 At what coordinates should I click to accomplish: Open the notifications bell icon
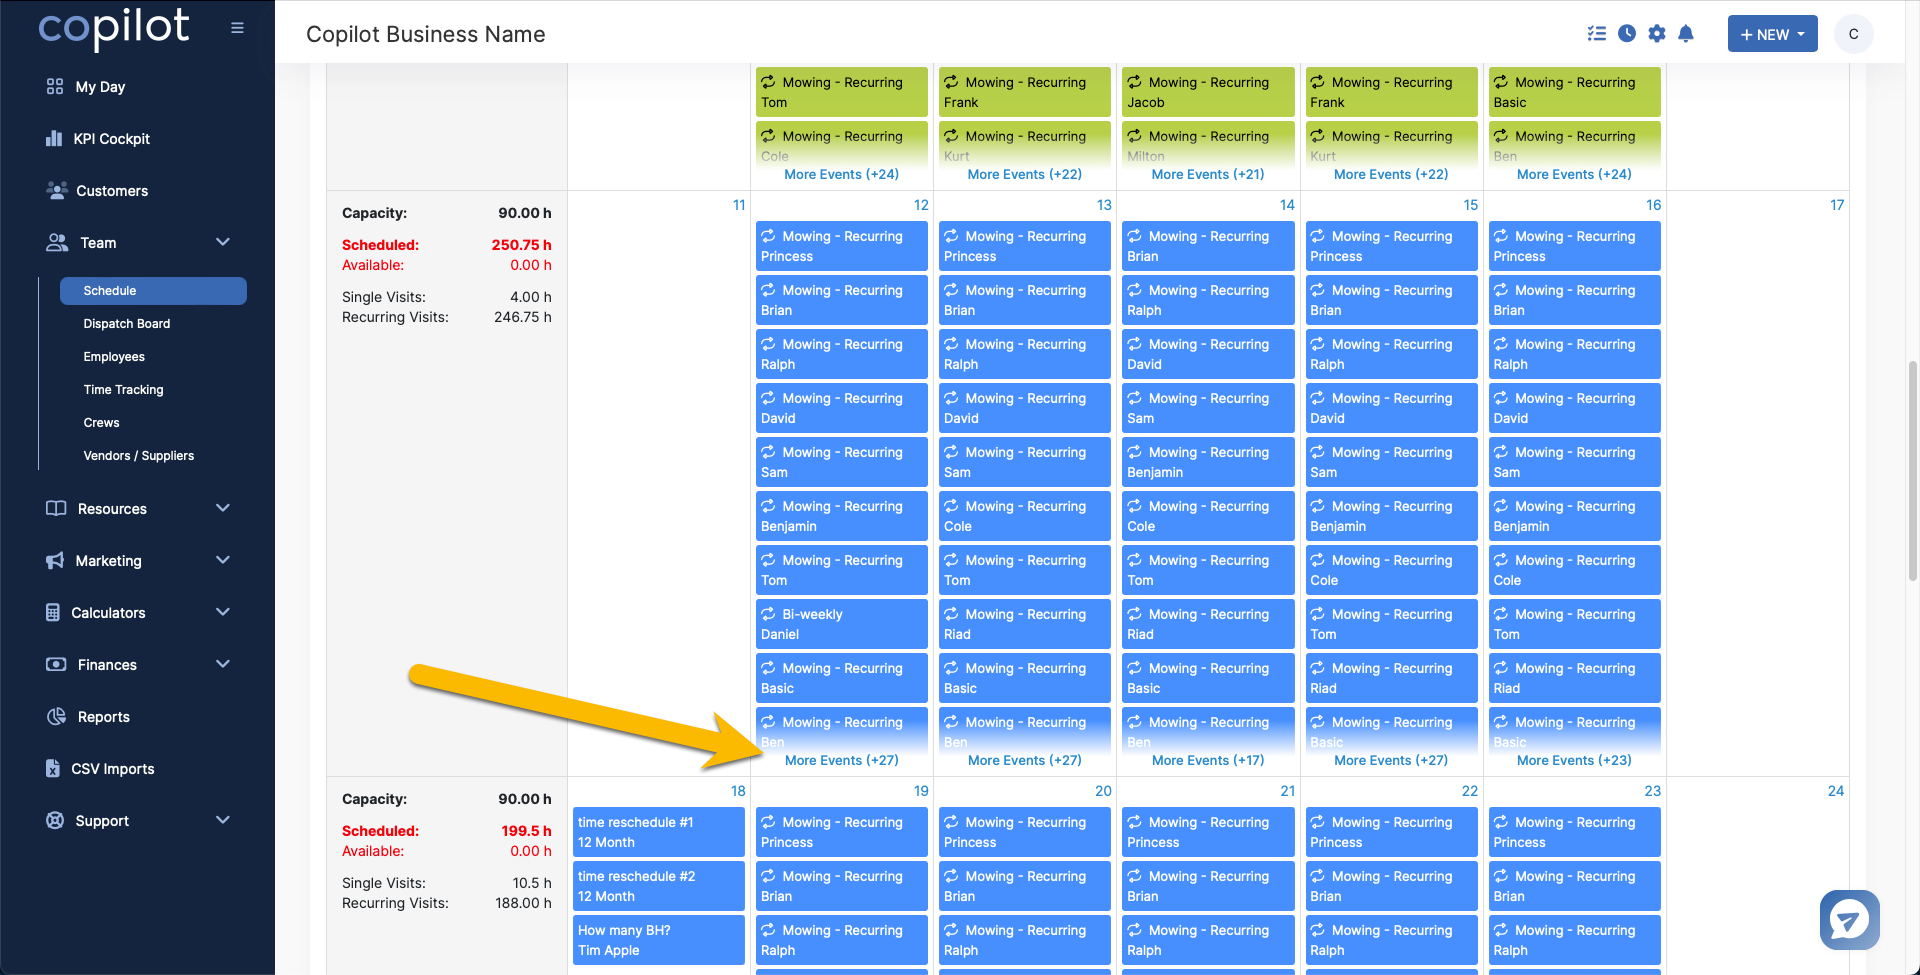(1686, 34)
